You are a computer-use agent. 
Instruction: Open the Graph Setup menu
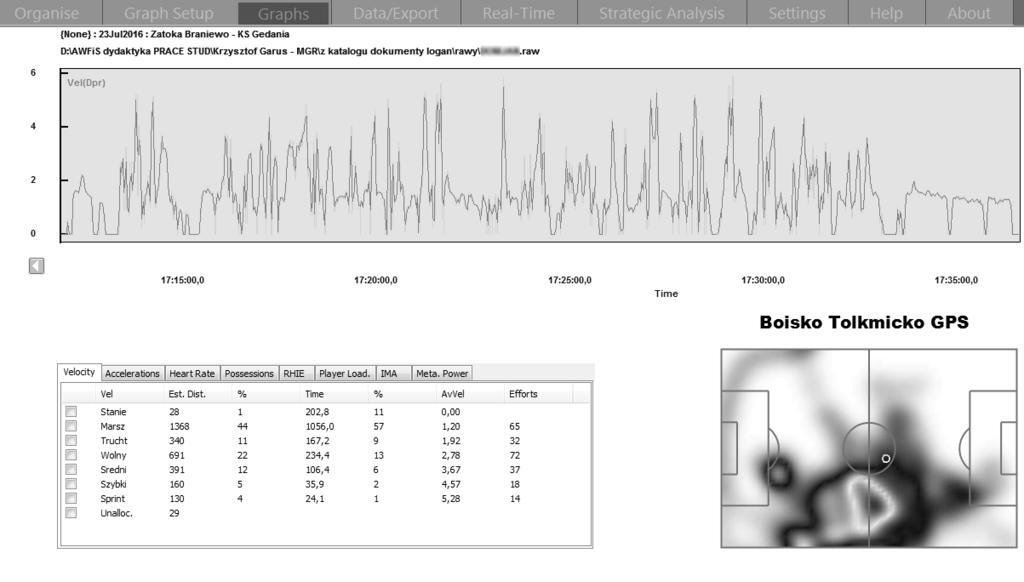169,13
